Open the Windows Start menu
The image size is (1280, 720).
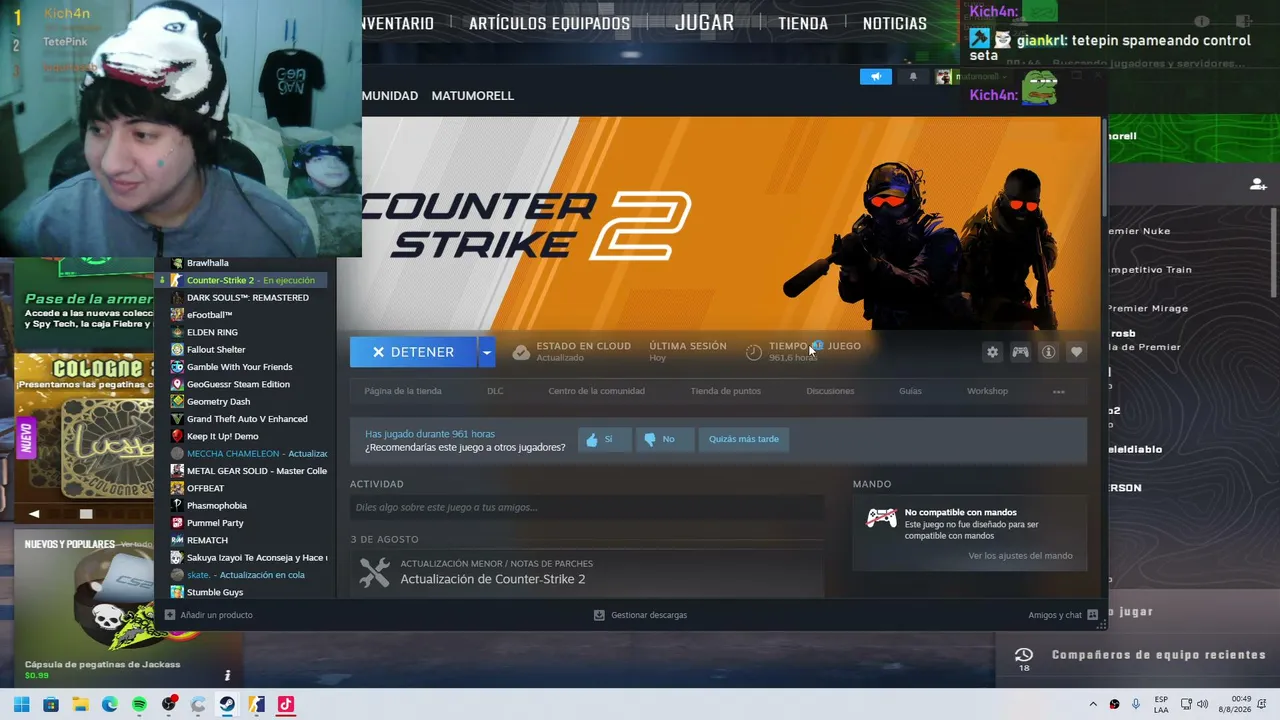coord(21,704)
